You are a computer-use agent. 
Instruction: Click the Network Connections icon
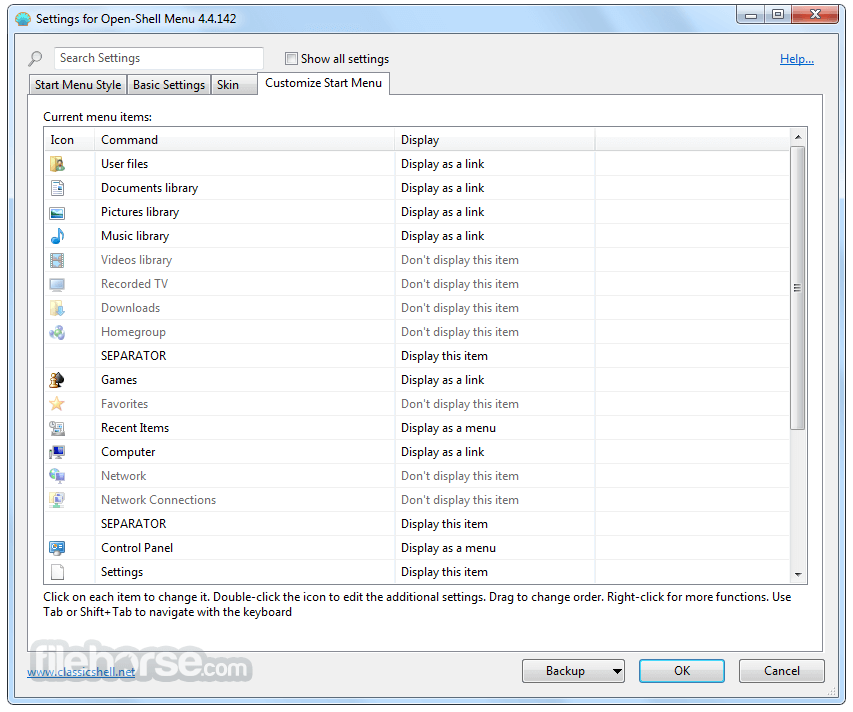pos(57,500)
